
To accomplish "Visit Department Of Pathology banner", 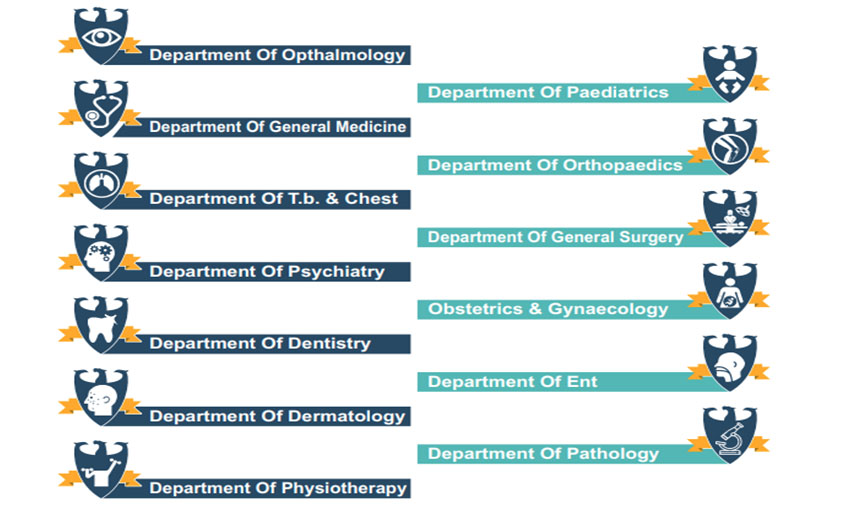I will [x=543, y=454].
